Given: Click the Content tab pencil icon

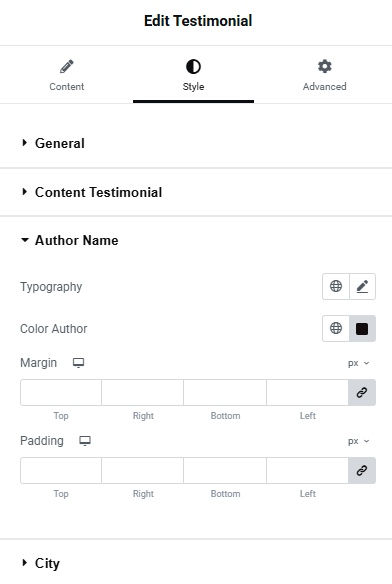Looking at the screenshot, I should point(67,67).
